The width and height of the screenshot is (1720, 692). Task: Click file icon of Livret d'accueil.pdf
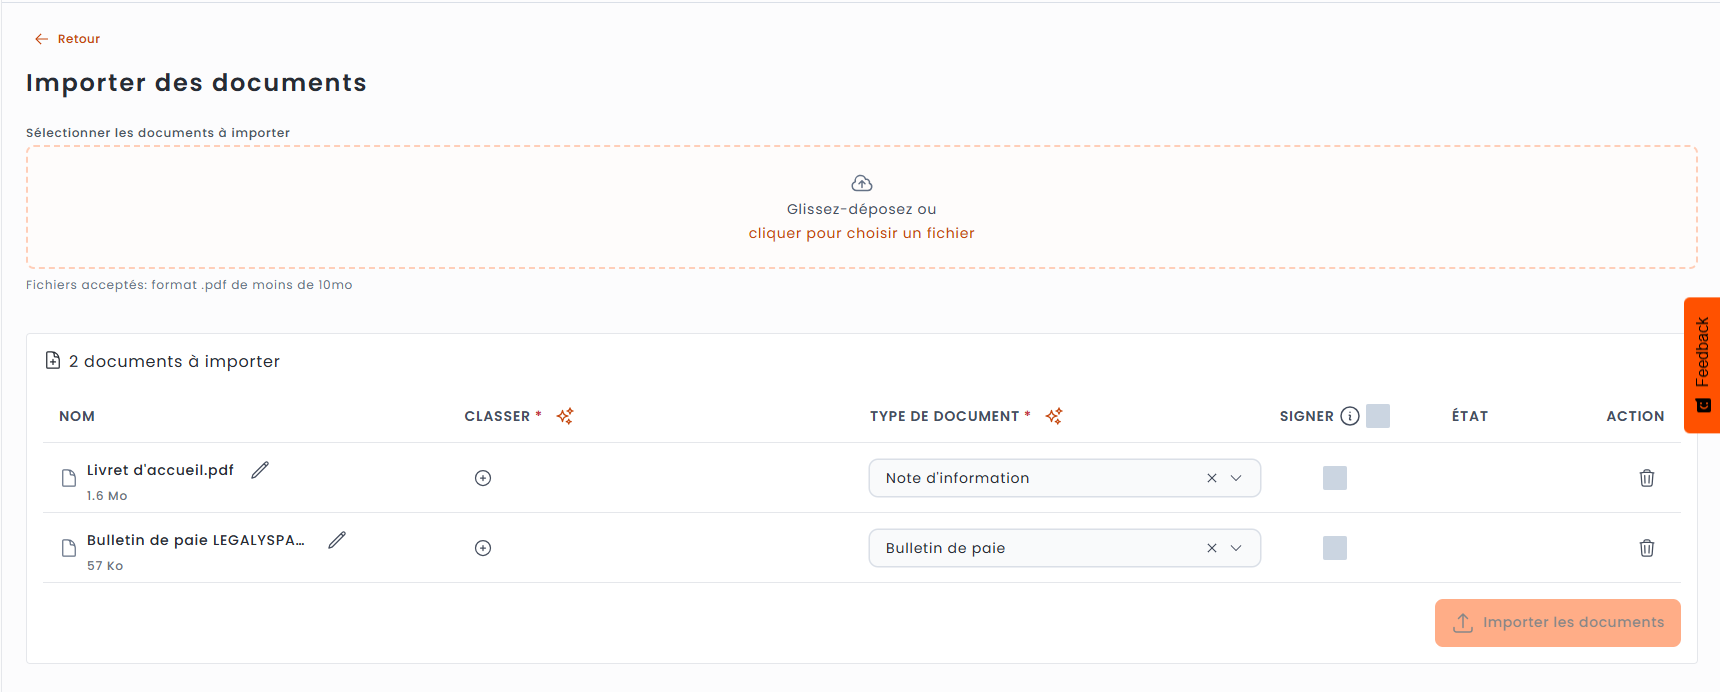(x=69, y=478)
